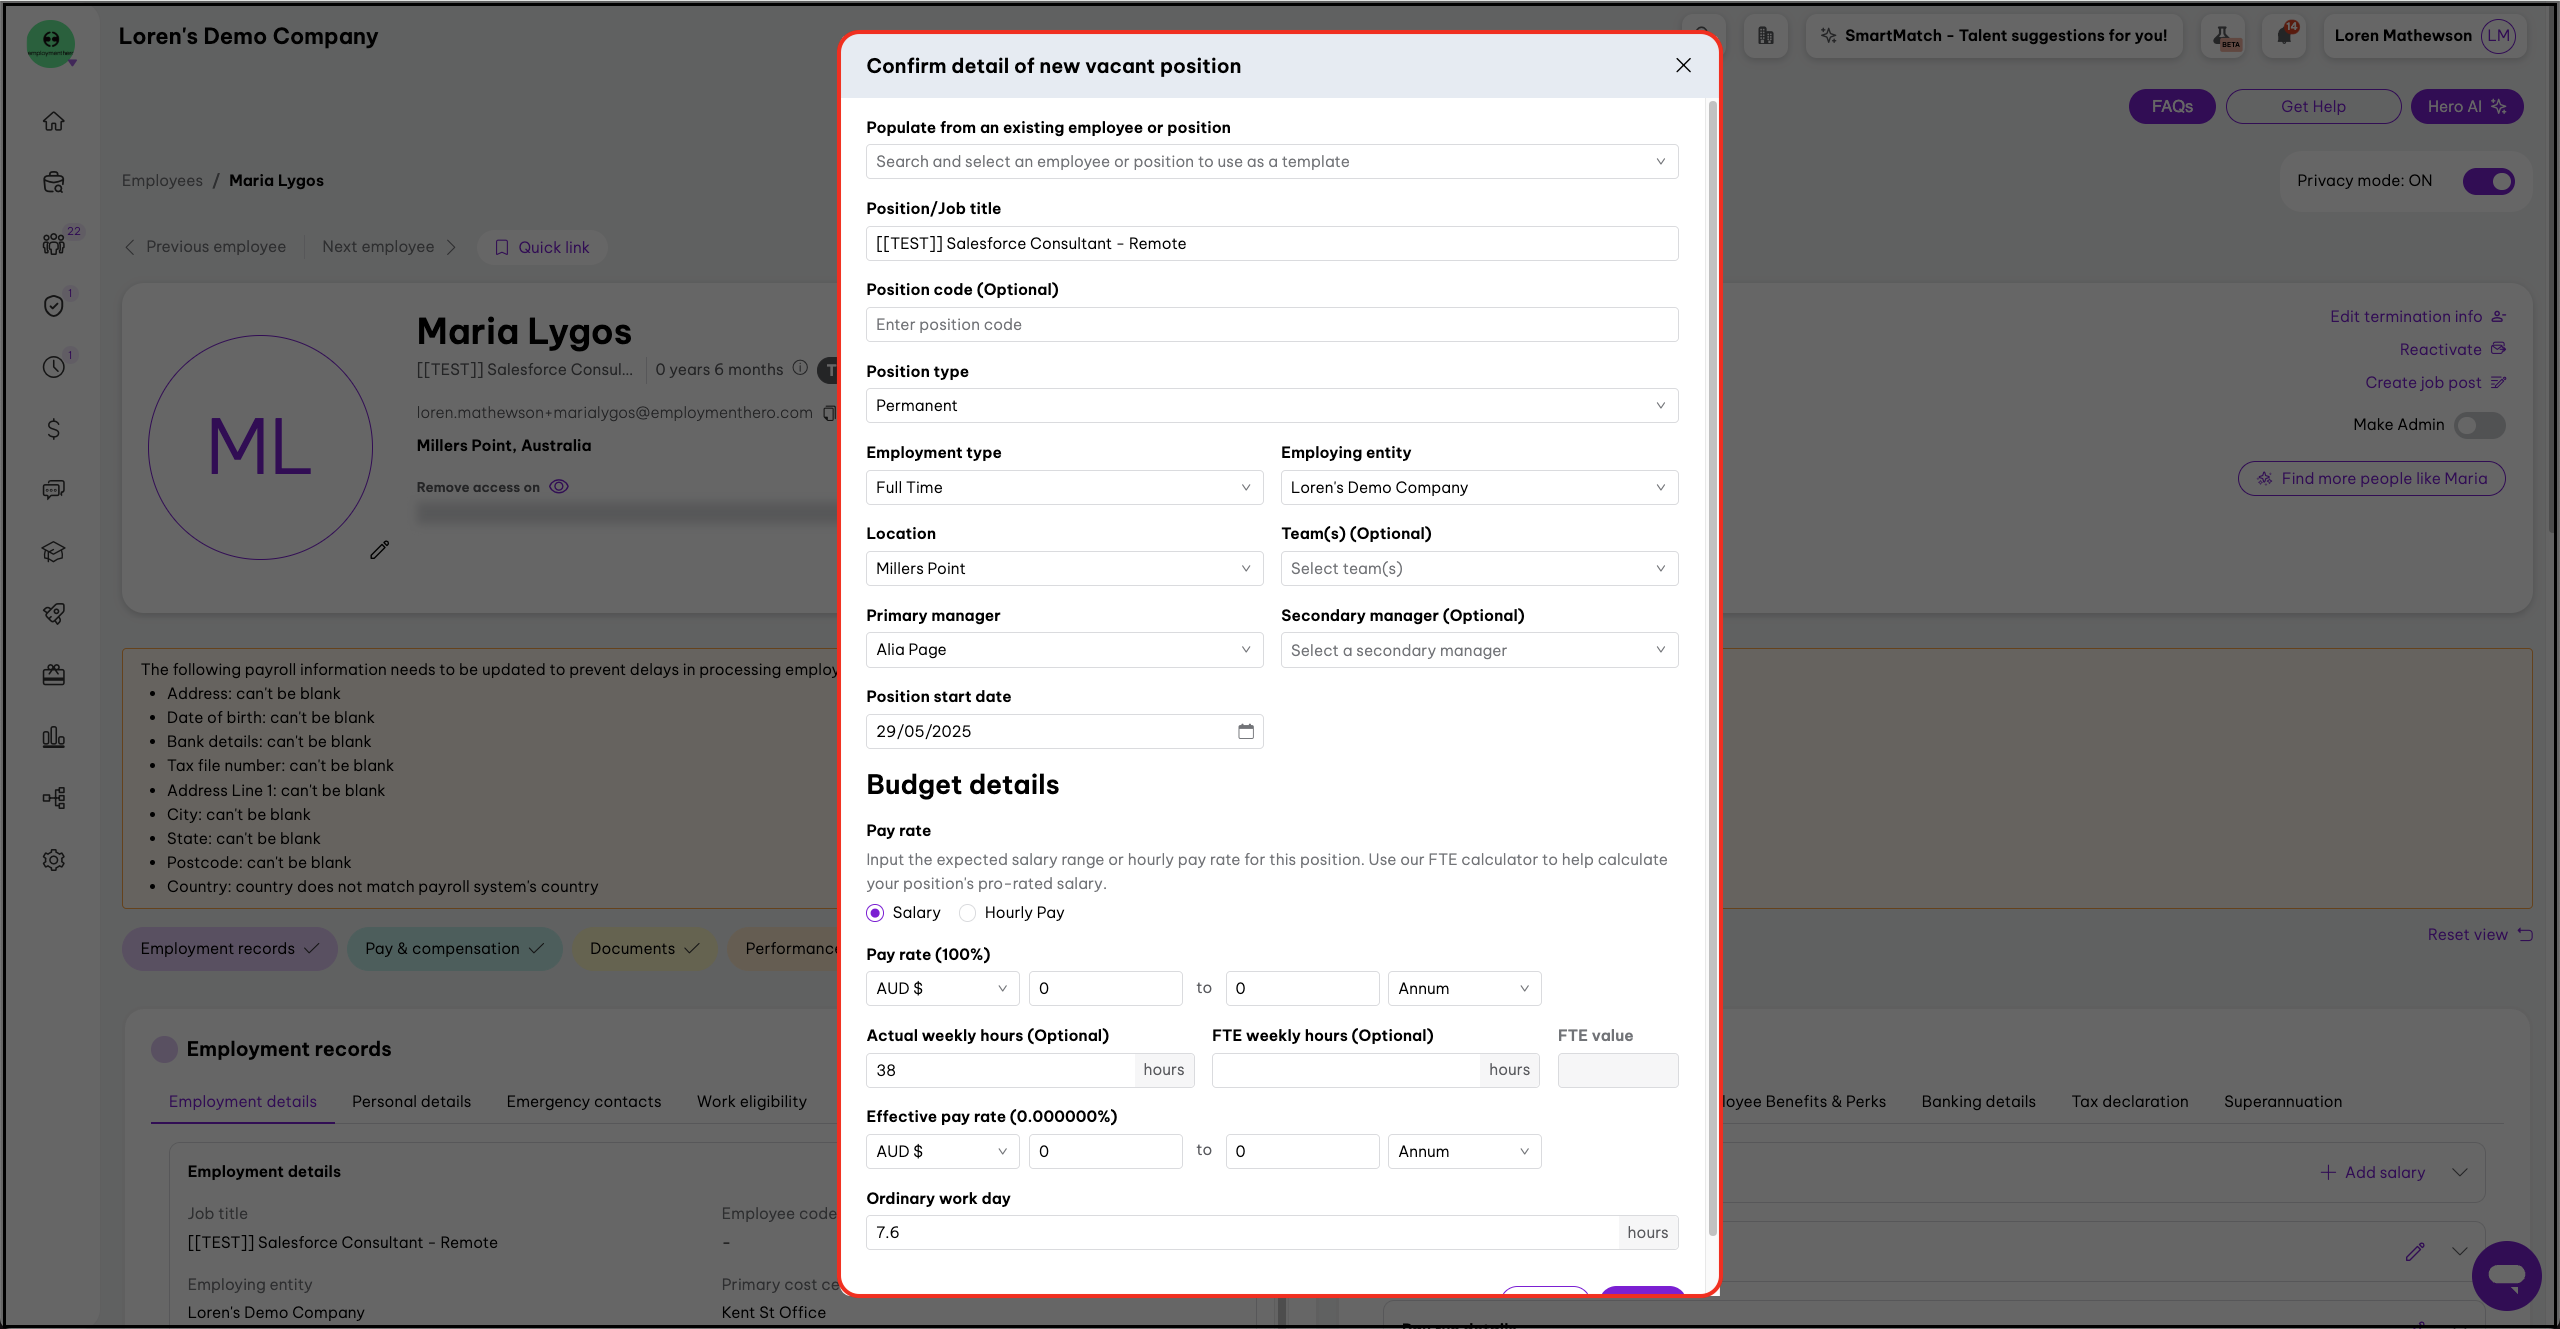Open the Banking details tab

pos(1978,1101)
